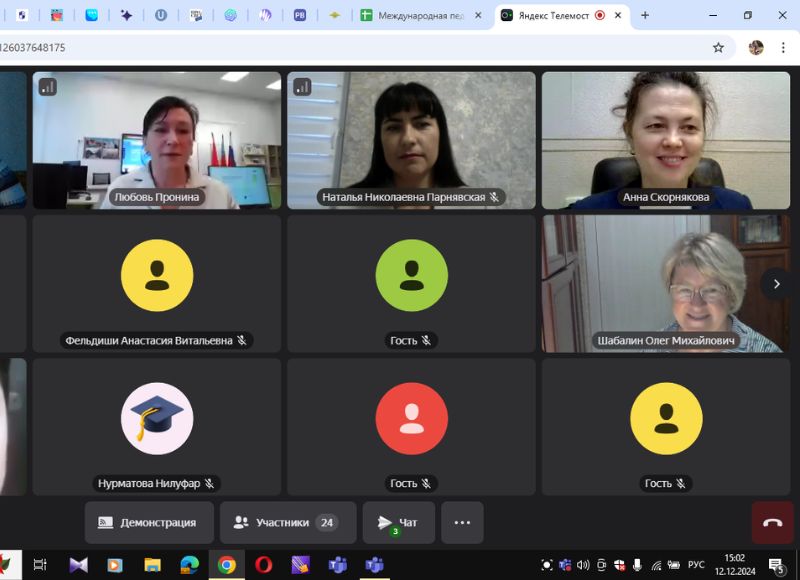The width and height of the screenshot is (800, 580).
Task: Click the red hang up call button
Action: pyautogui.click(x=772, y=523)
